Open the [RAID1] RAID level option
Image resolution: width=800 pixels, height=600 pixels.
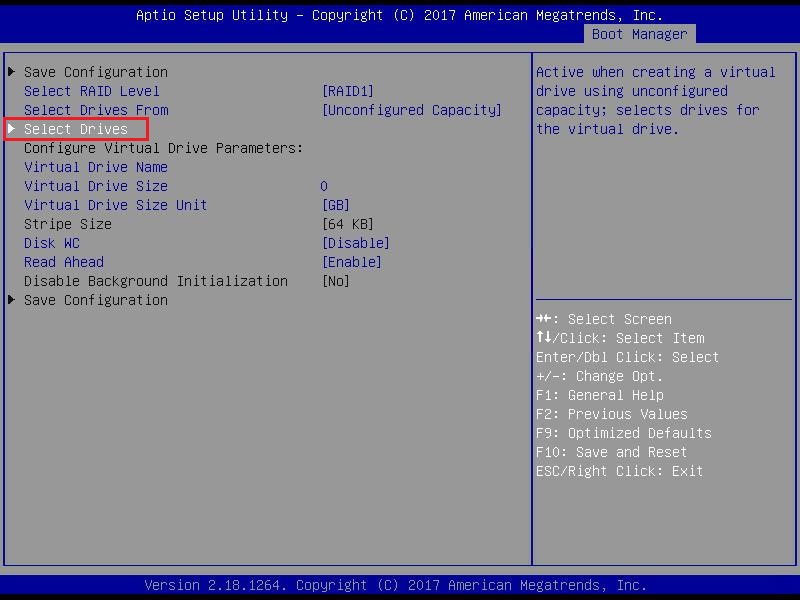(347, 91)
